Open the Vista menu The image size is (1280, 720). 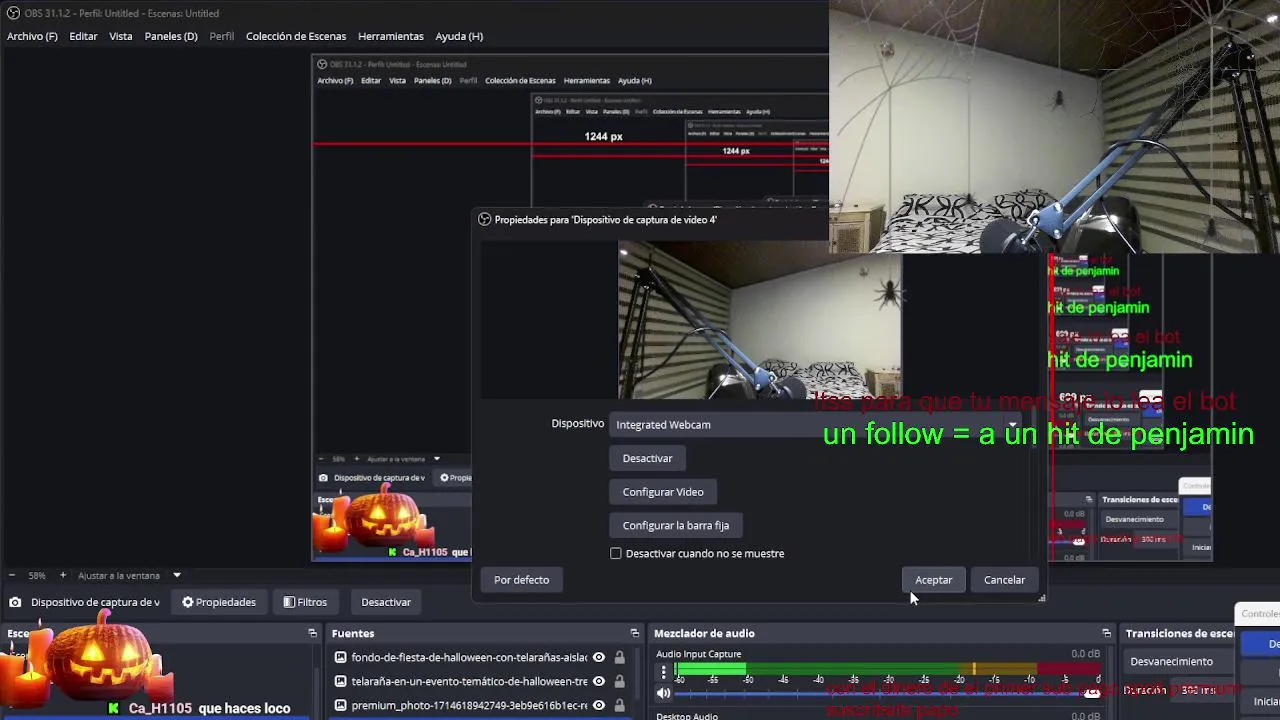[121, 36]
